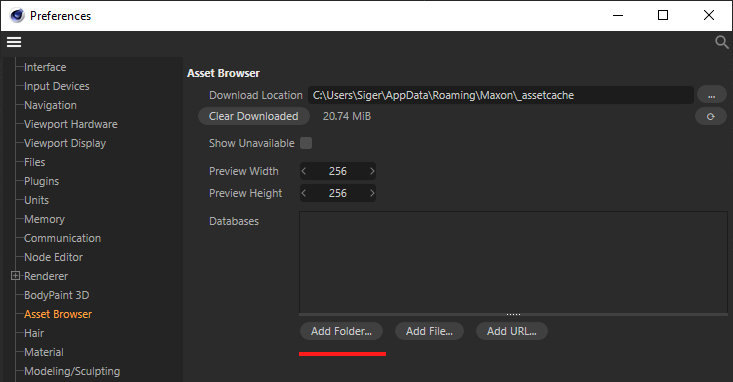The height and width of the screenshot is (382, 733).
Task: Click the Asset Browser section heading
Action: pyautogui.click(x=223, y=73)
